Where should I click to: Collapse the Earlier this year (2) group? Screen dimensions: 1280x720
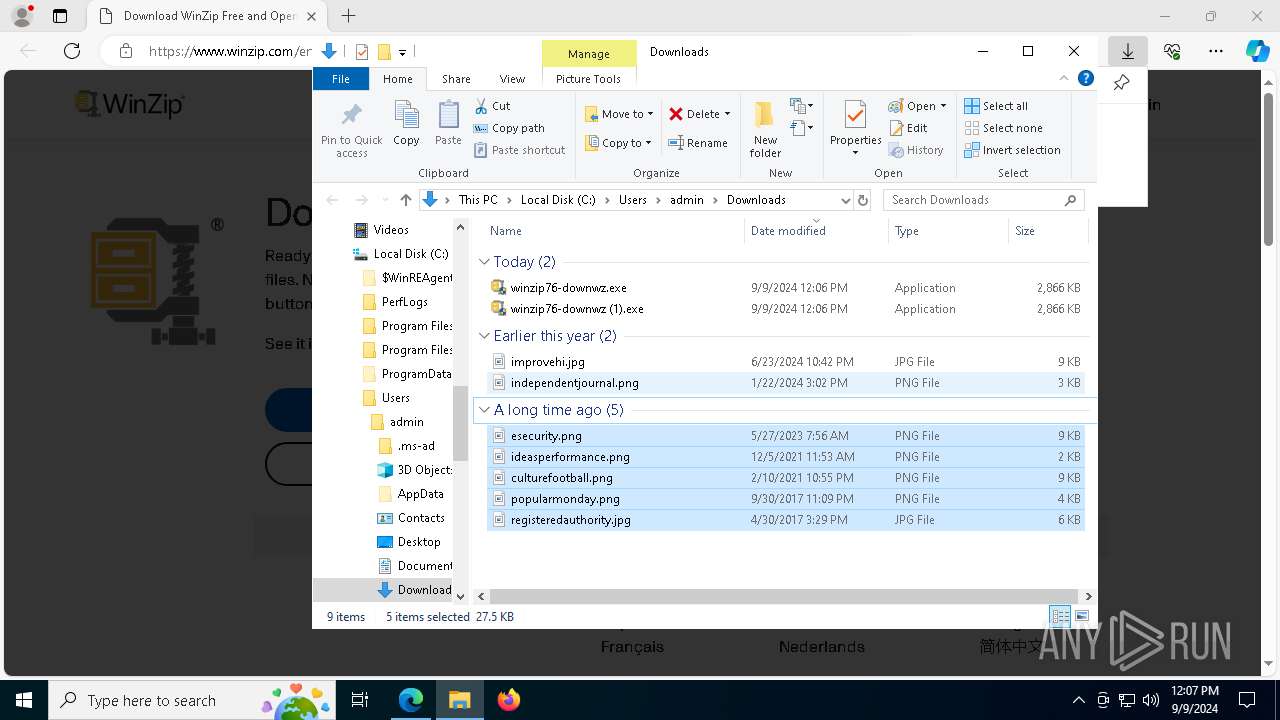point(485,336)
